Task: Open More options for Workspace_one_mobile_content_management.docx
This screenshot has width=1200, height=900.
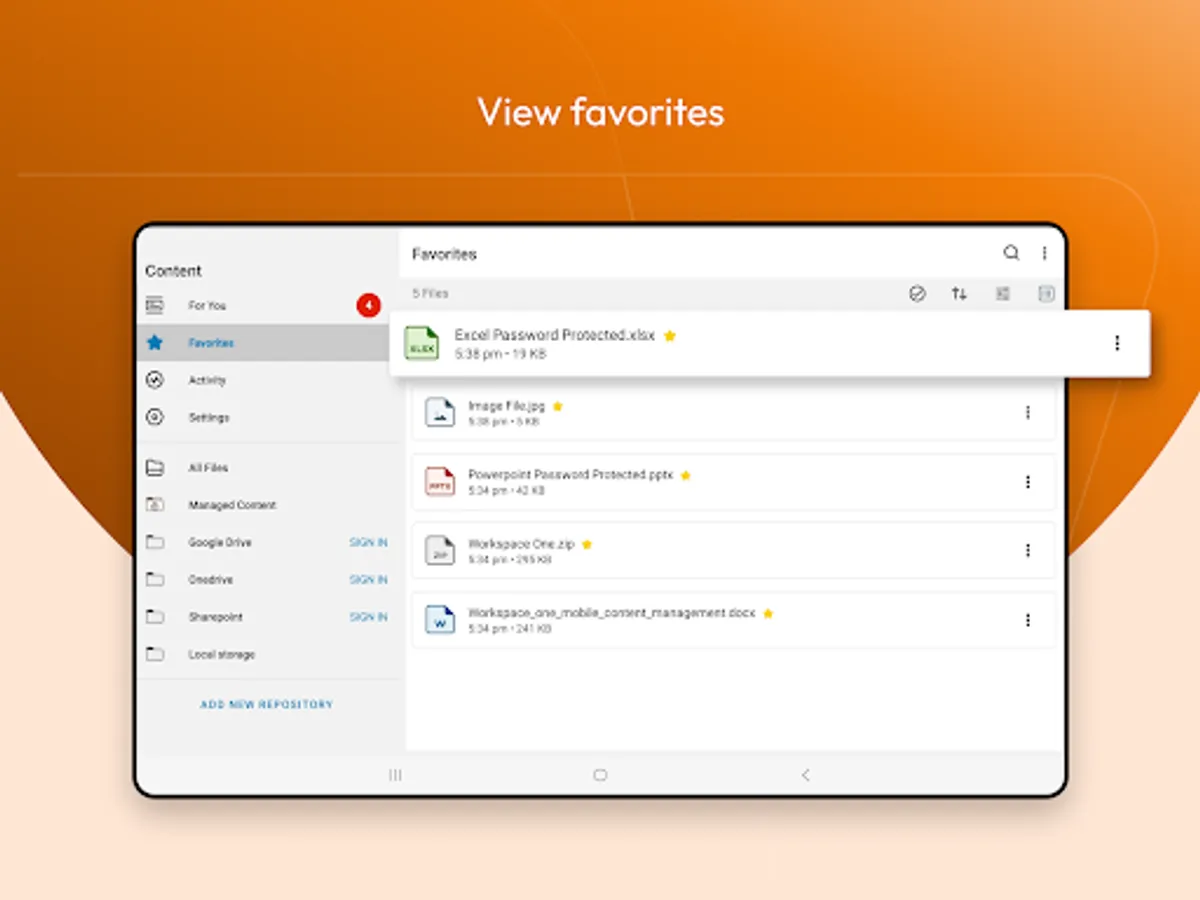Action: click(x=1027, y=620)
